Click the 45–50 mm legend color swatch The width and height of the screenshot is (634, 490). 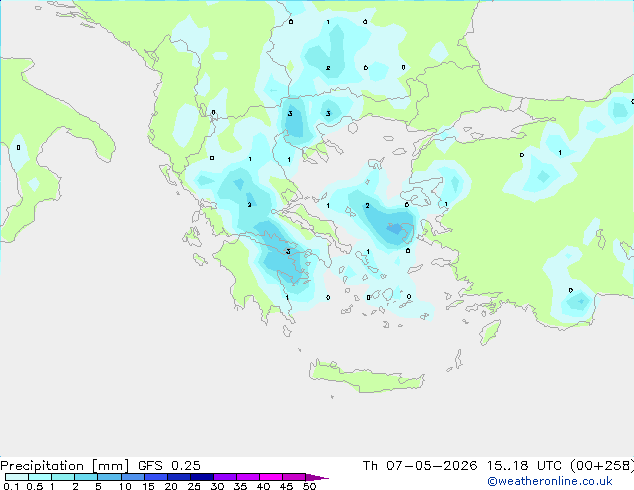pyautogui.click(x=294, y=477)
